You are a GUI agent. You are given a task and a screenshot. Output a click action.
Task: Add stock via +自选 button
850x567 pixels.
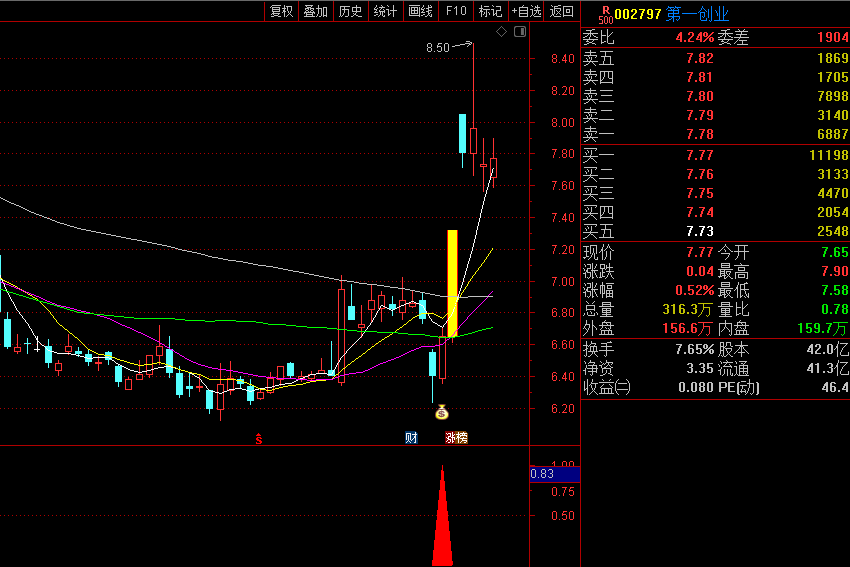(526, 11)
